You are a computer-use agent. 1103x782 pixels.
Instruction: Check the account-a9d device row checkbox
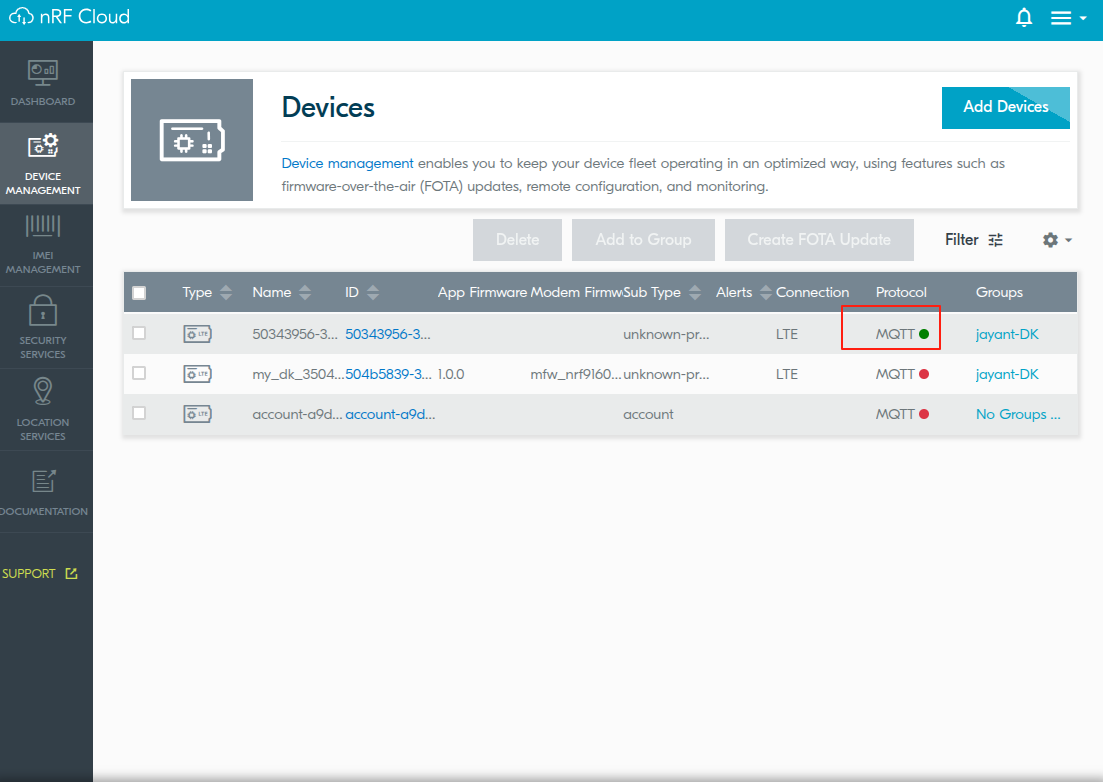(139, 414)
